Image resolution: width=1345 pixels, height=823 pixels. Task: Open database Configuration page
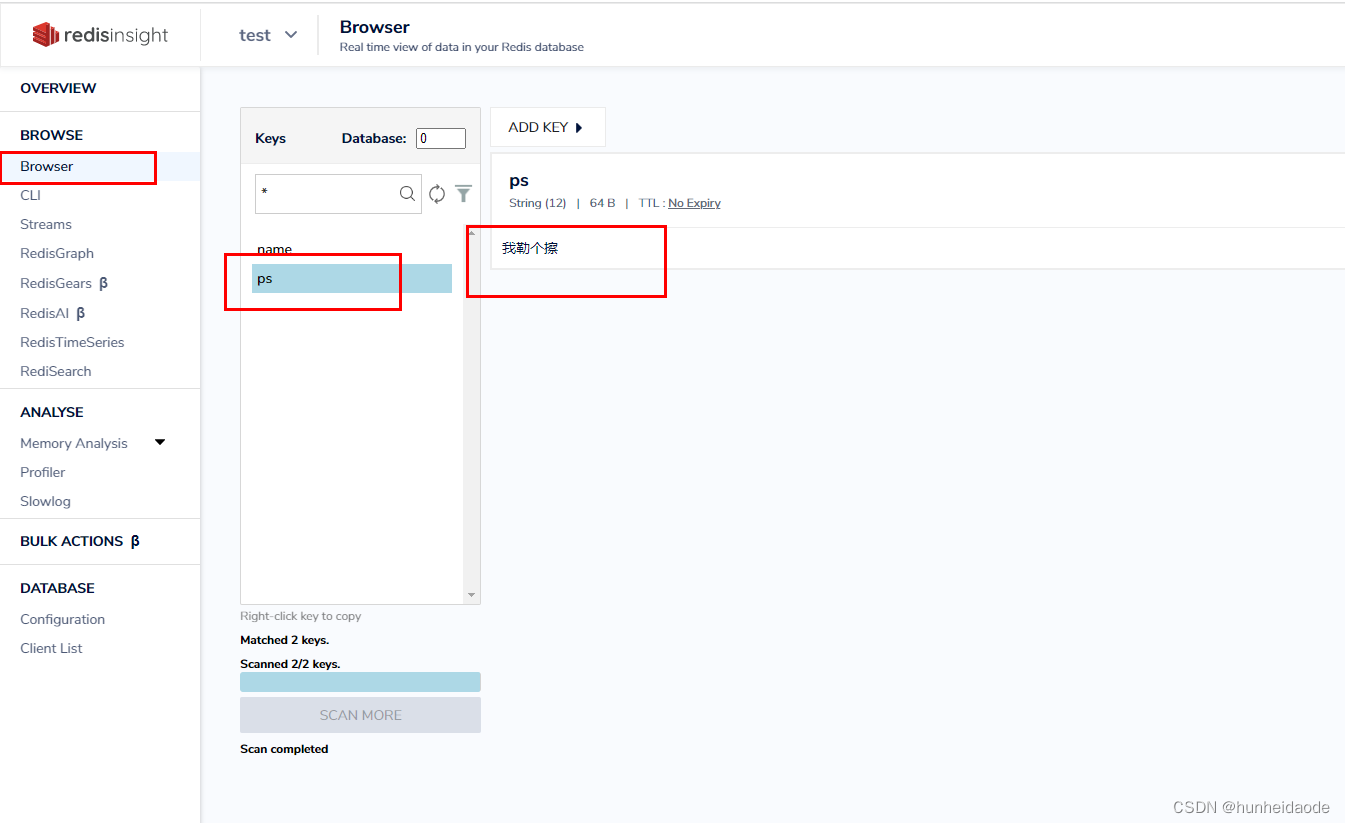tap(62, 619)
